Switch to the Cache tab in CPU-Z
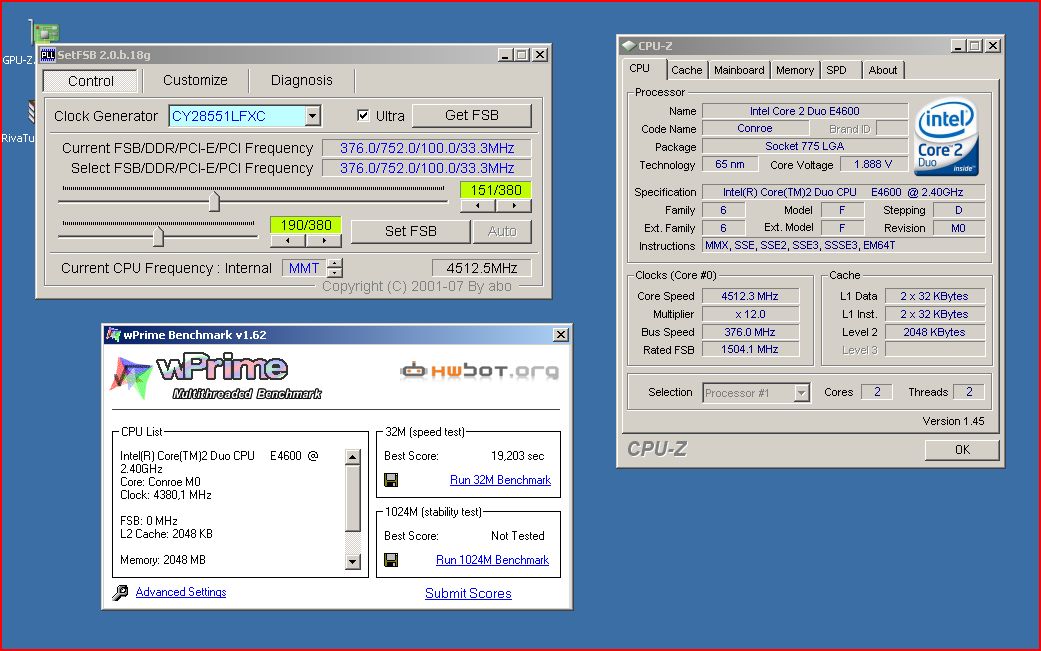1041x651 pixels. tap(686, 70)
